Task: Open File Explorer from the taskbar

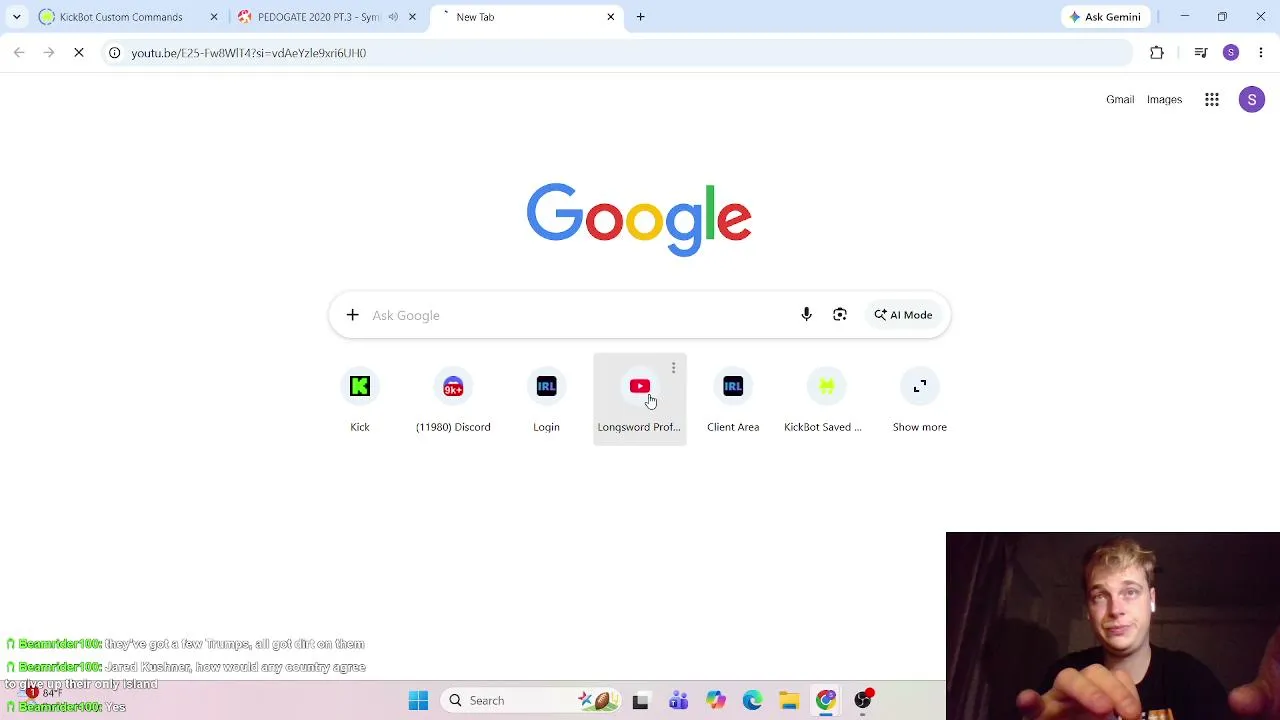Action: point(789,701)
